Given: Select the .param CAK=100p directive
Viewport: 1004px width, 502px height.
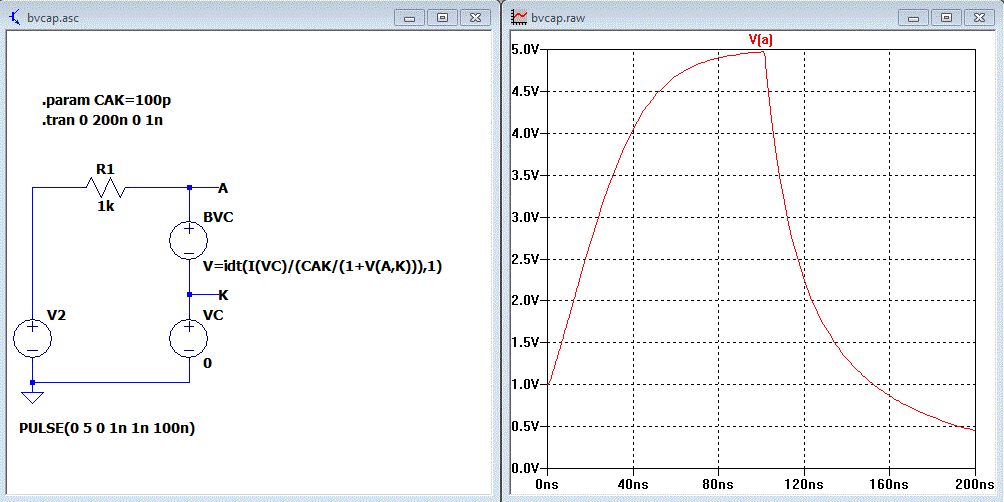Looking at the screenshot, I should (x=99, y=102).
